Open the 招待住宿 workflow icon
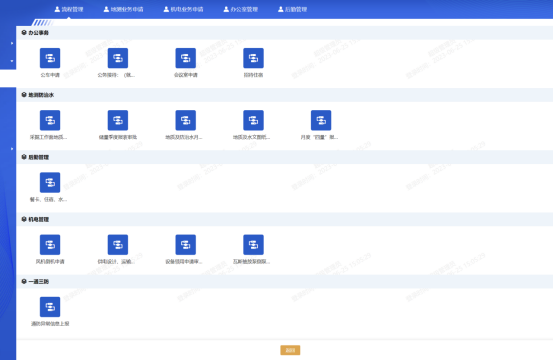553x361 pixels. [x=253, y=58]
